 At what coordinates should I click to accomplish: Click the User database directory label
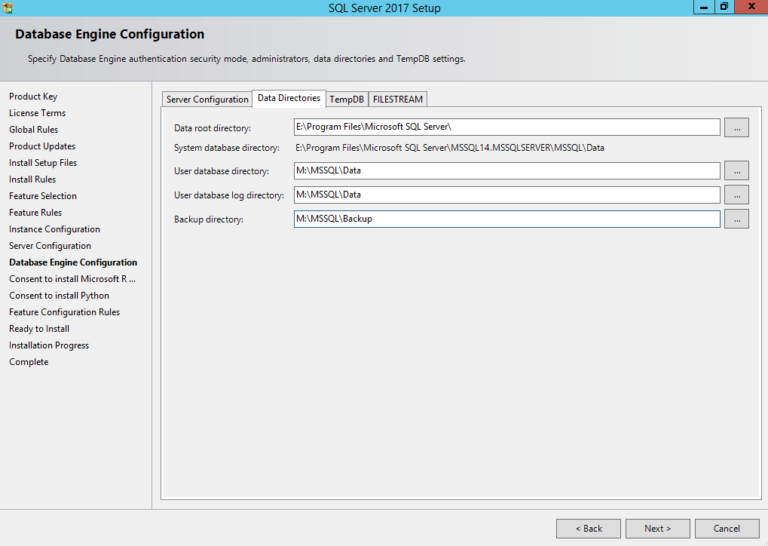(x=221, y=171)
